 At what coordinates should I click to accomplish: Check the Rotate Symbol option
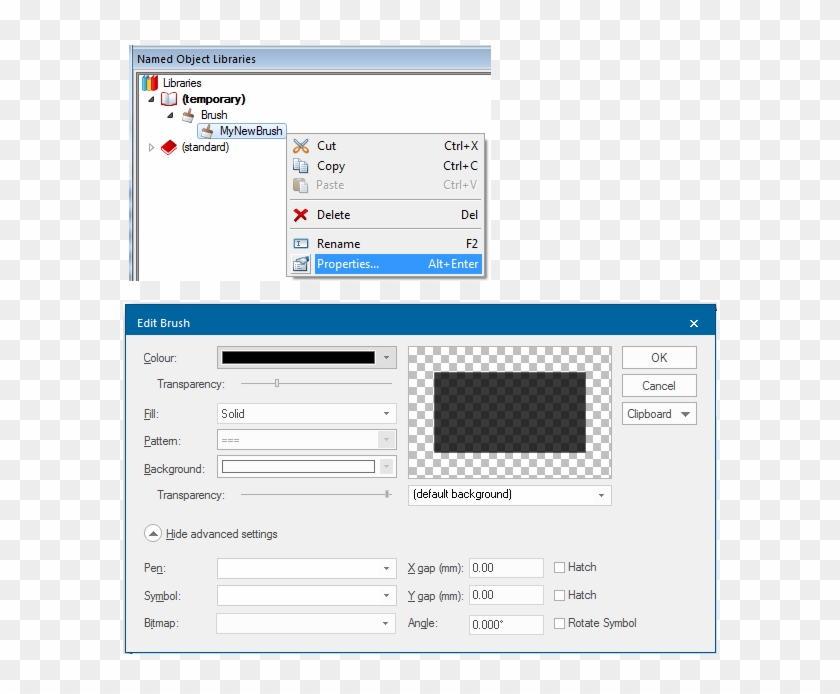pos(559,623)
